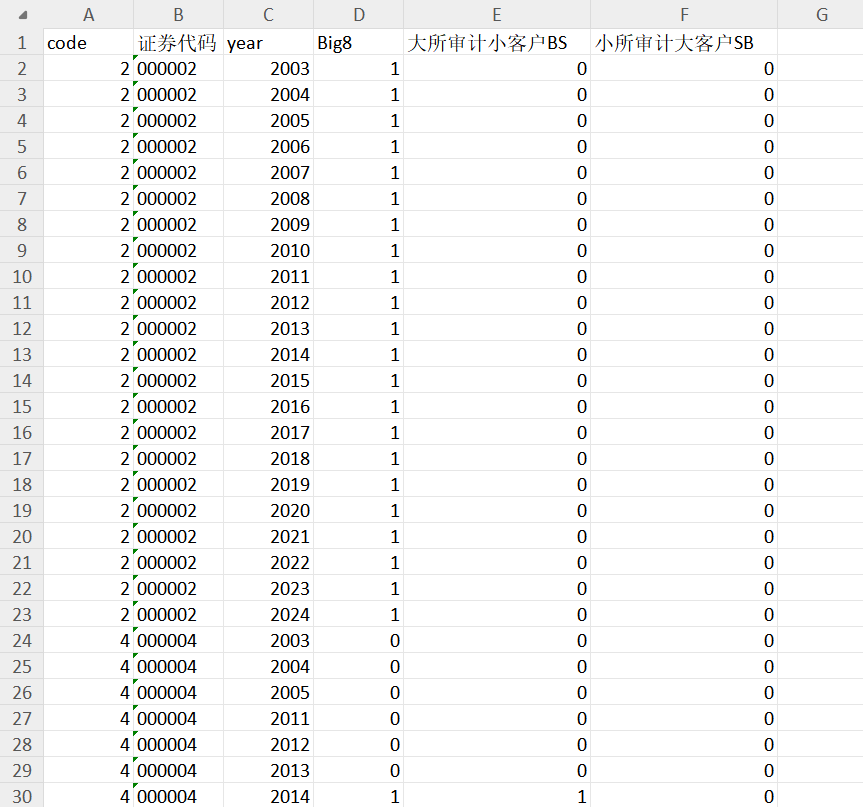Click SB value 0 in row 30

coord(684,796)
